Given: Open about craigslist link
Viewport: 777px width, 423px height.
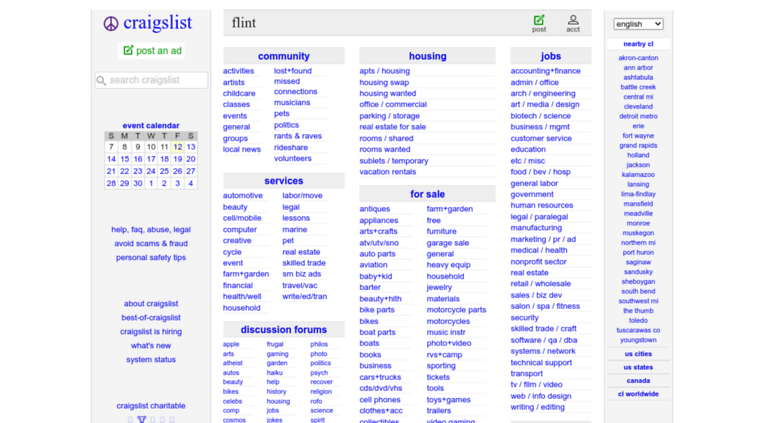Looking at the screenshot, I should pos(151,303).
